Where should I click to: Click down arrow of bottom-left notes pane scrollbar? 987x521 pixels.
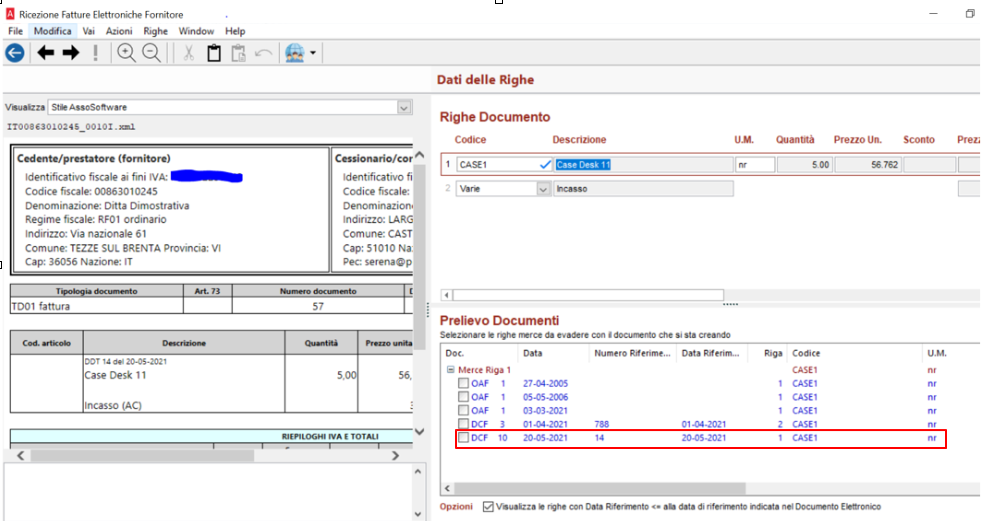[418, 514]
